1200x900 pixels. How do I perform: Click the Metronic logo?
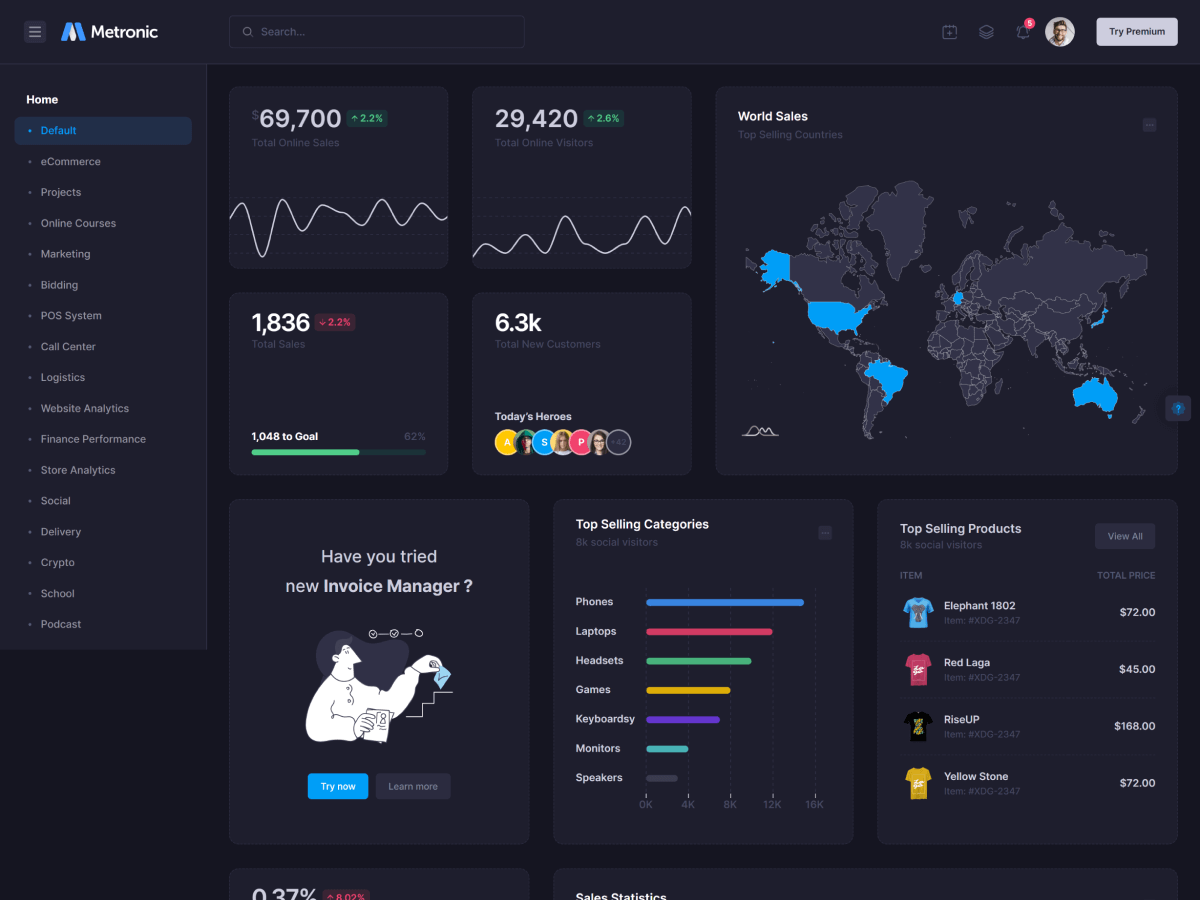(109, 32)
